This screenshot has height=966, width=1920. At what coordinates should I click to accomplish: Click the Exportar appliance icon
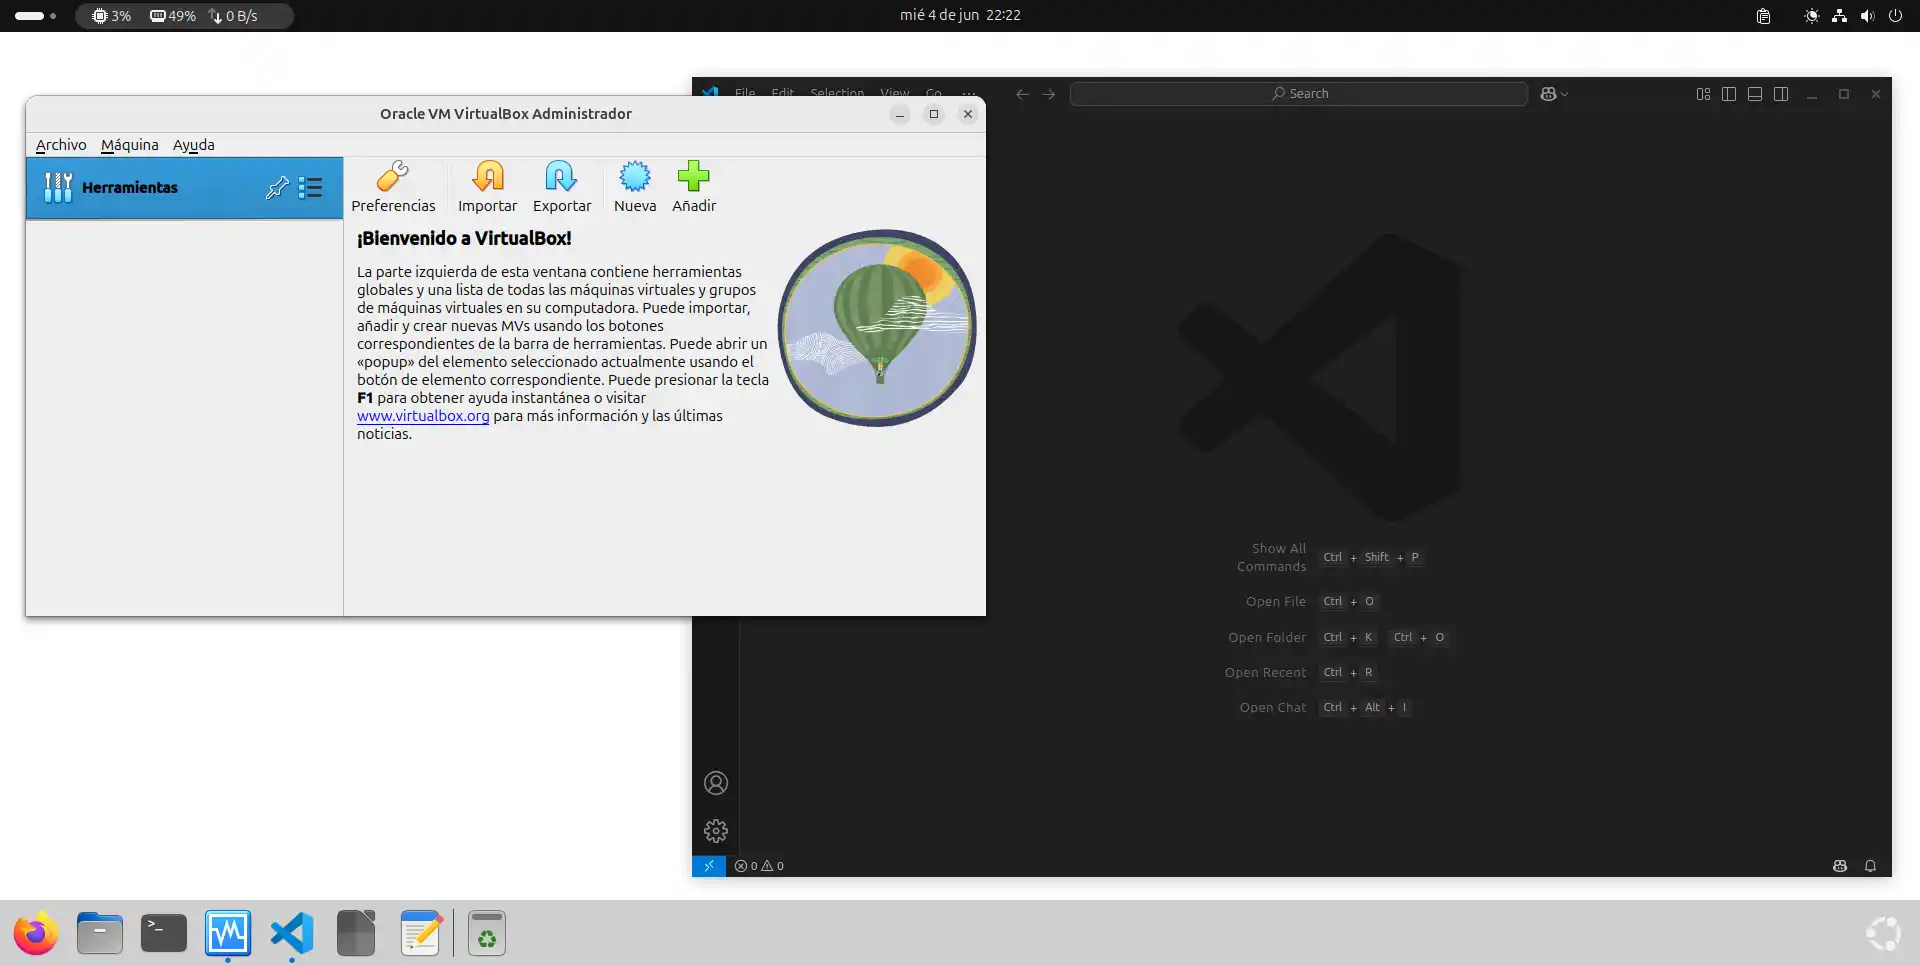click(x=561, y=187)
